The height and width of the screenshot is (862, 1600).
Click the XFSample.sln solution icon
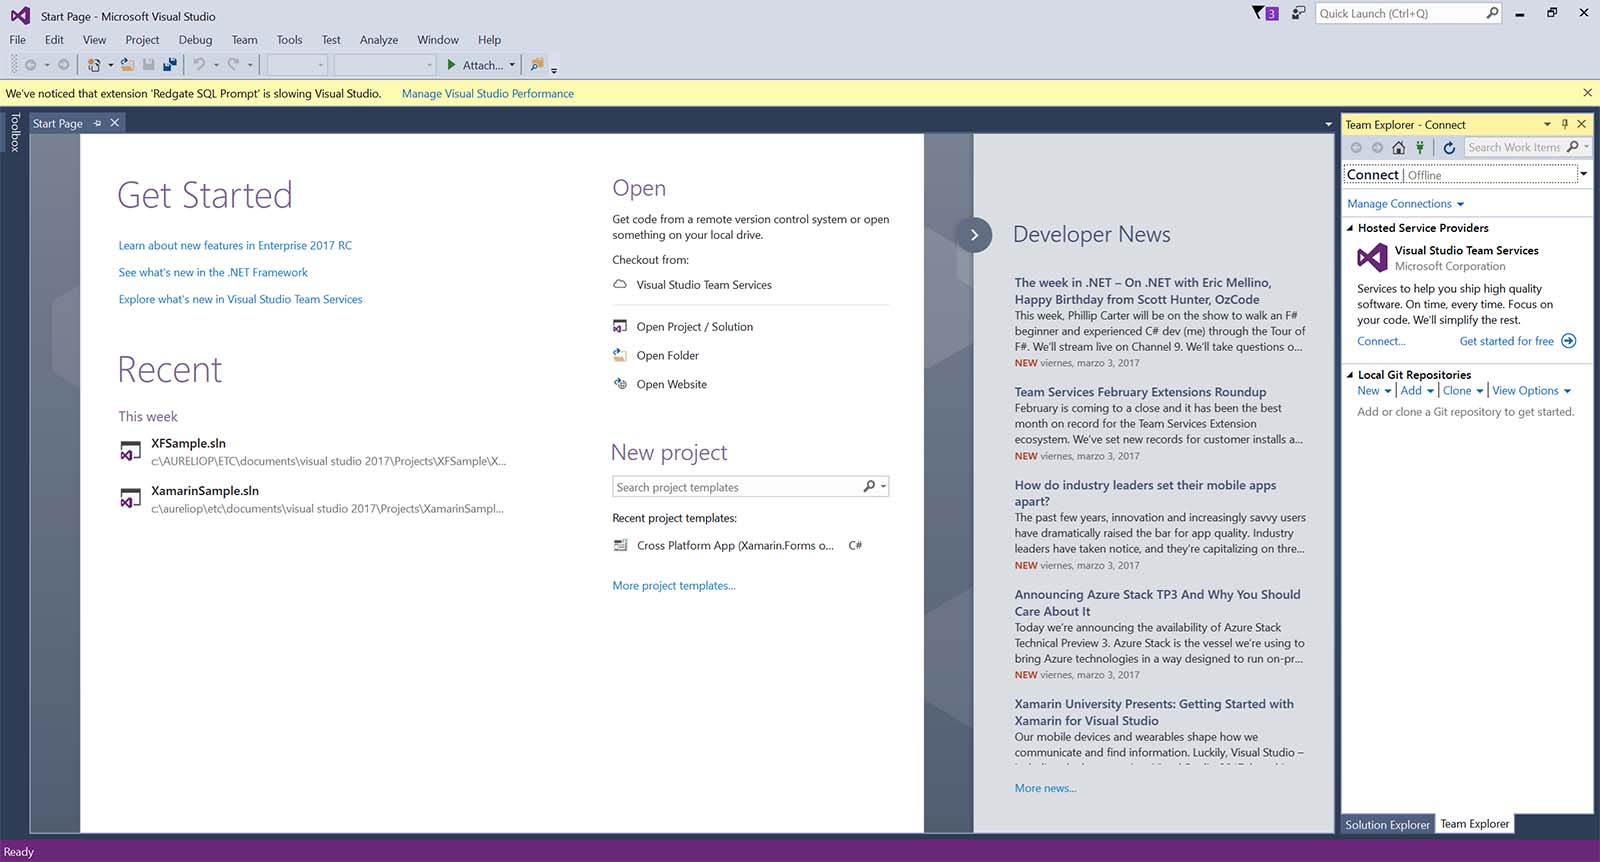(130, 451)
